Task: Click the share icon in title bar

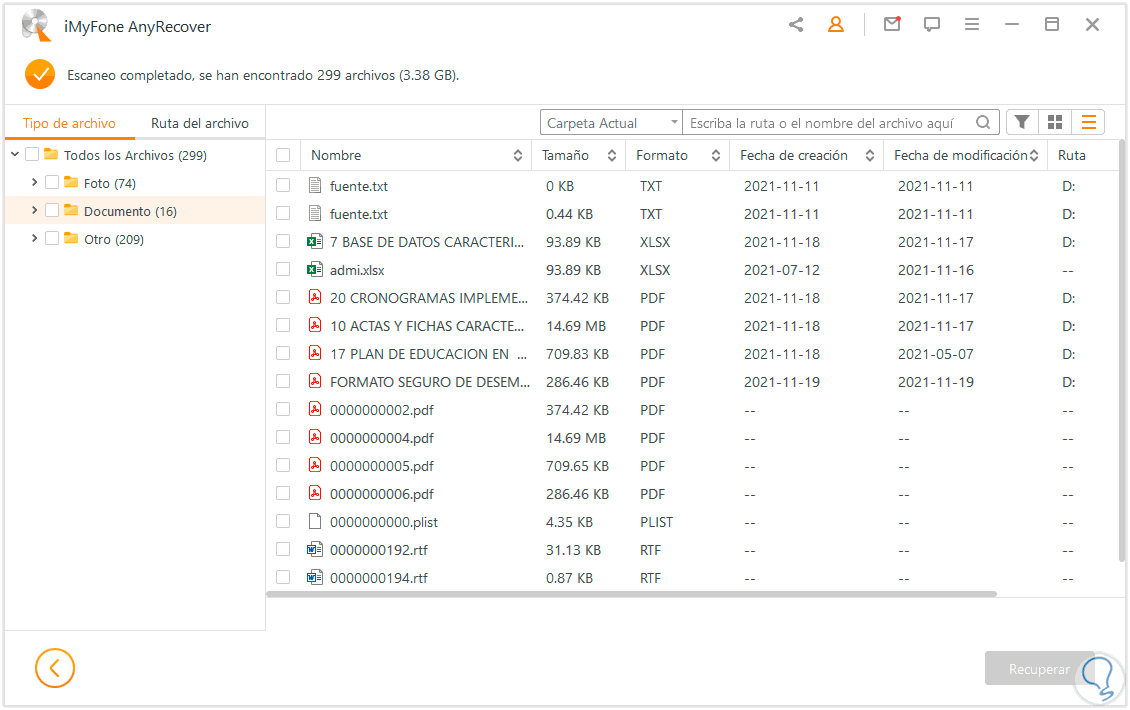Action: click(x=796, y=25)
